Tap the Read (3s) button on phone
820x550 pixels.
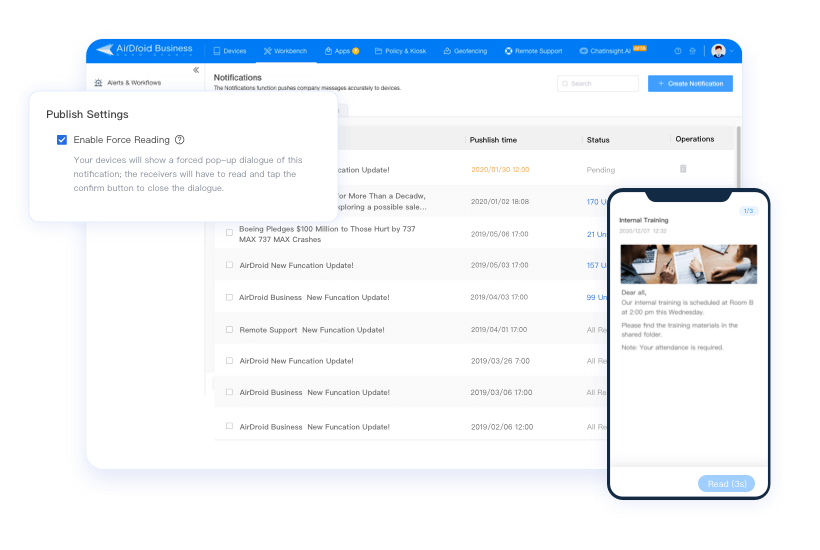[x=726, y=484]
